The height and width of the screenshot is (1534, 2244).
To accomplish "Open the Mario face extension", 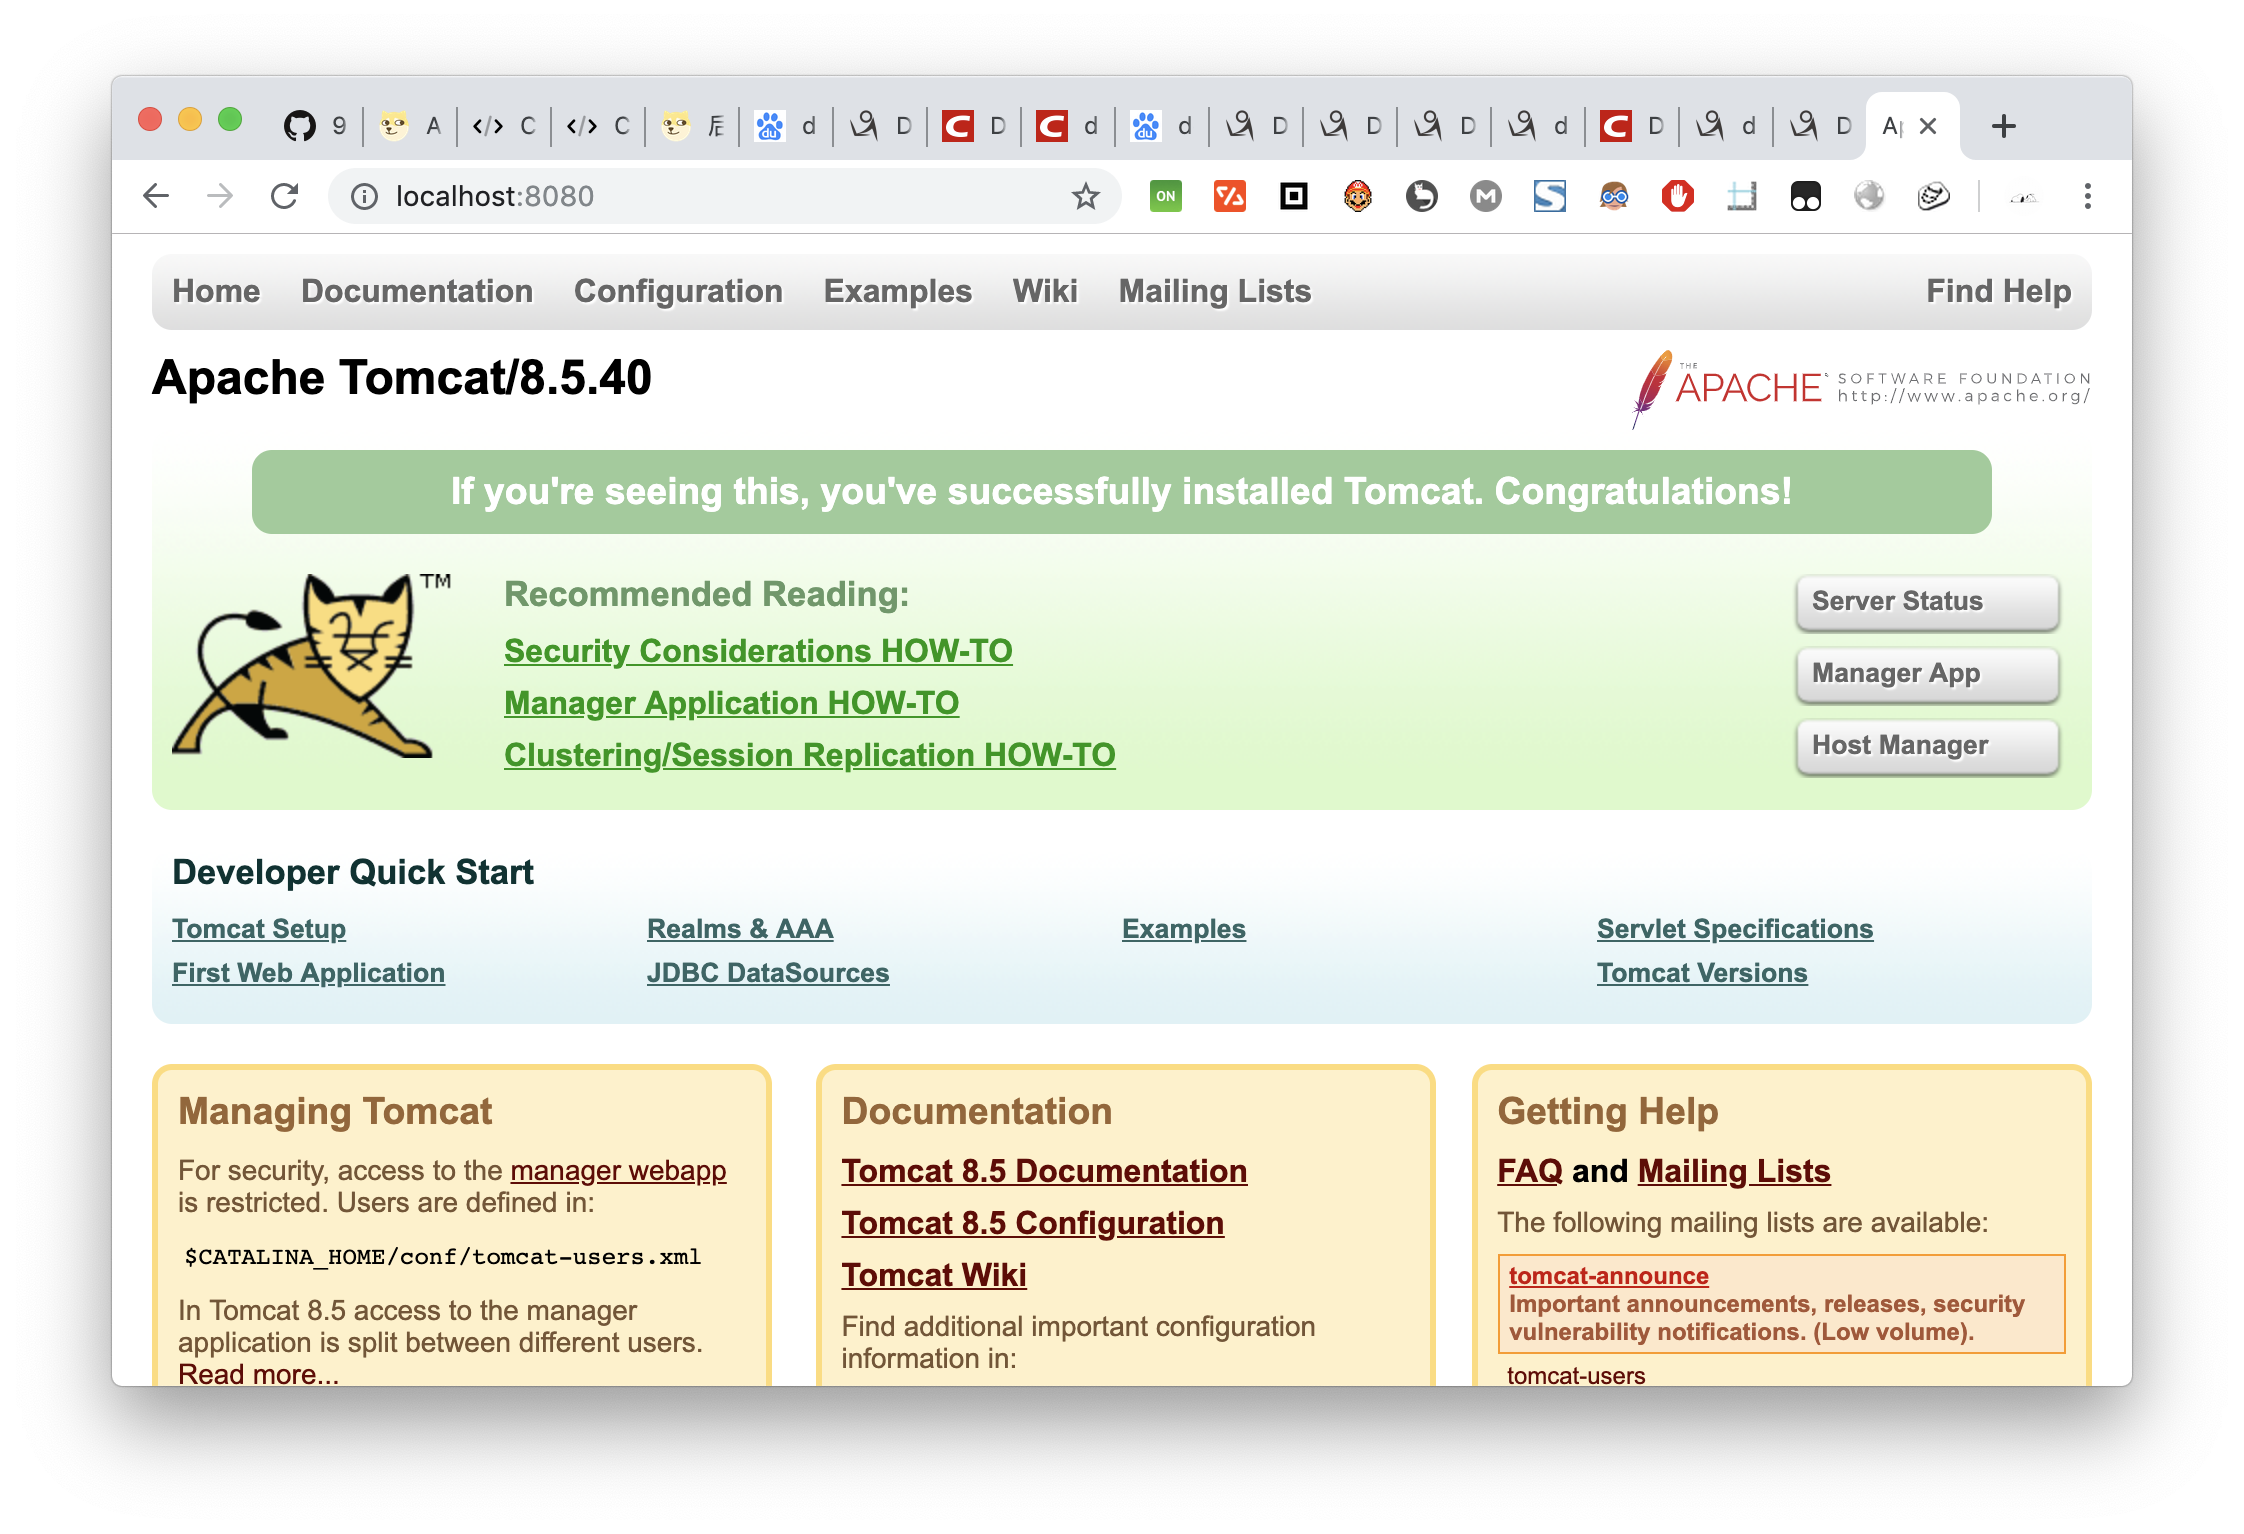I will [1358, 196].
